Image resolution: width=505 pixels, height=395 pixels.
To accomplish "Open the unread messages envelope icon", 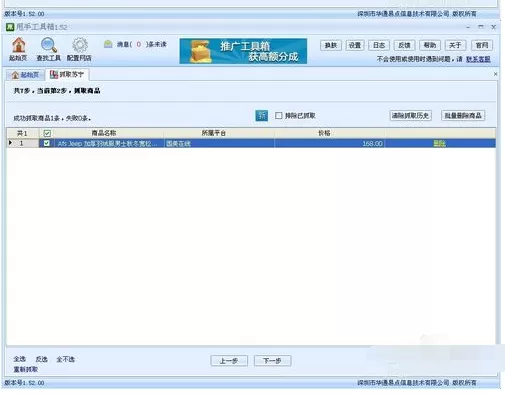I will point(108,44).
